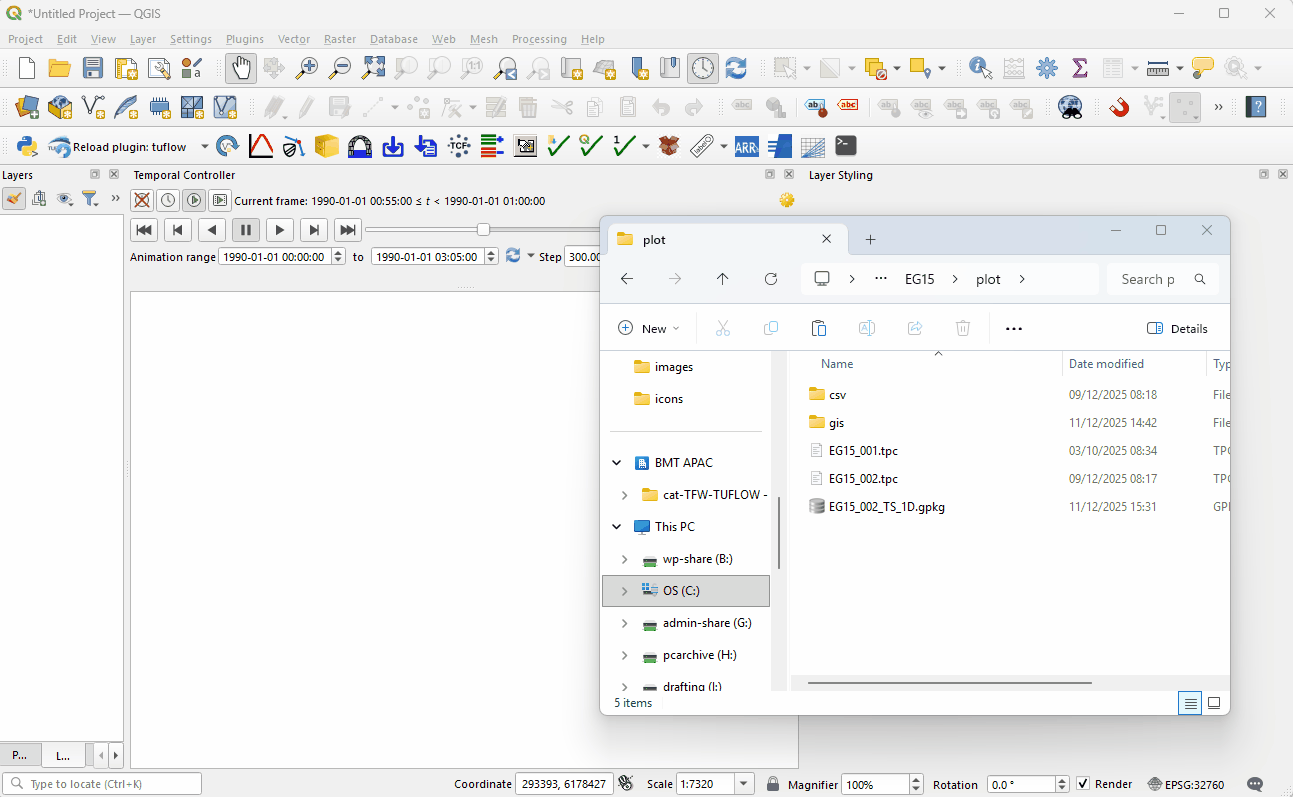Click the Zoom In magnifier

307,68
